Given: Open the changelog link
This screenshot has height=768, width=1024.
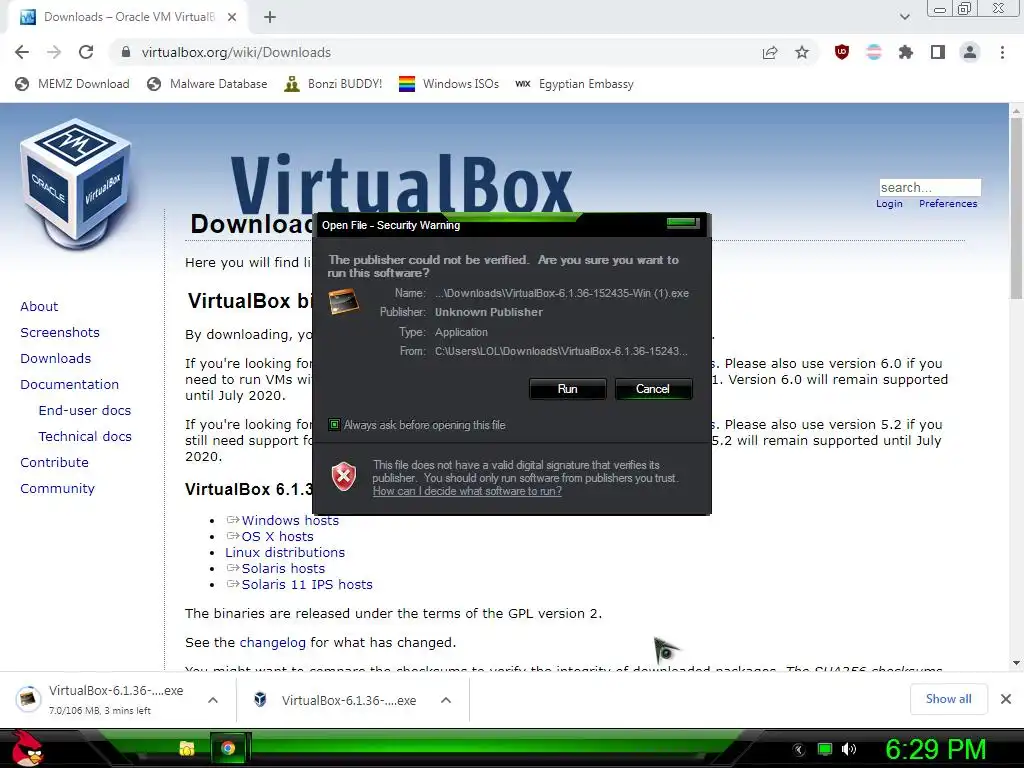Looking at the screenshot, I should pyautogui.click(x=272, y=643).
